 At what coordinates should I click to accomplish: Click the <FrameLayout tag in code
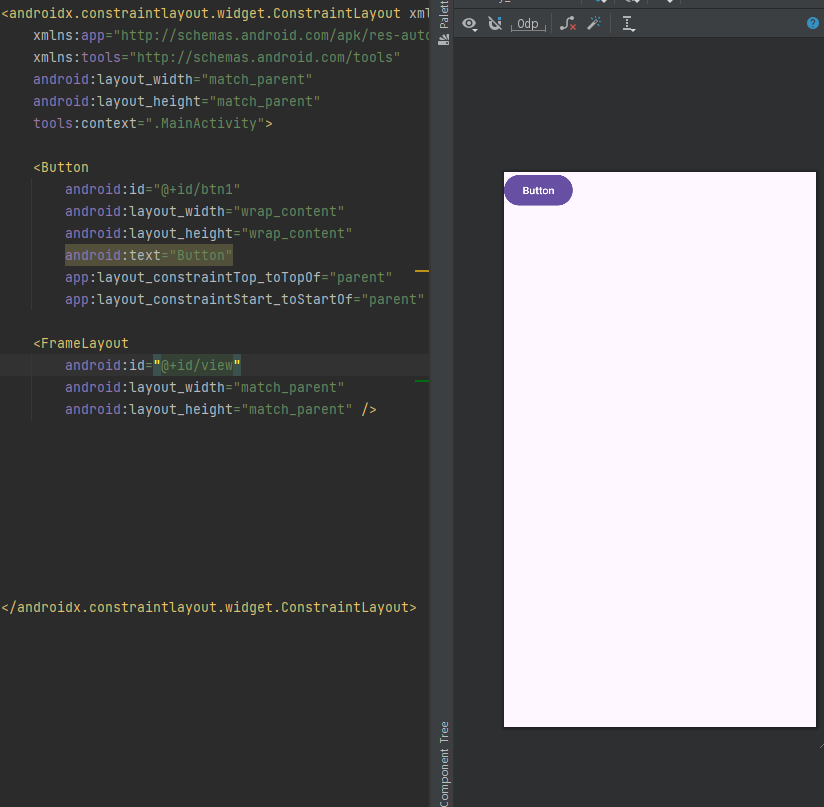click(81, 343)
